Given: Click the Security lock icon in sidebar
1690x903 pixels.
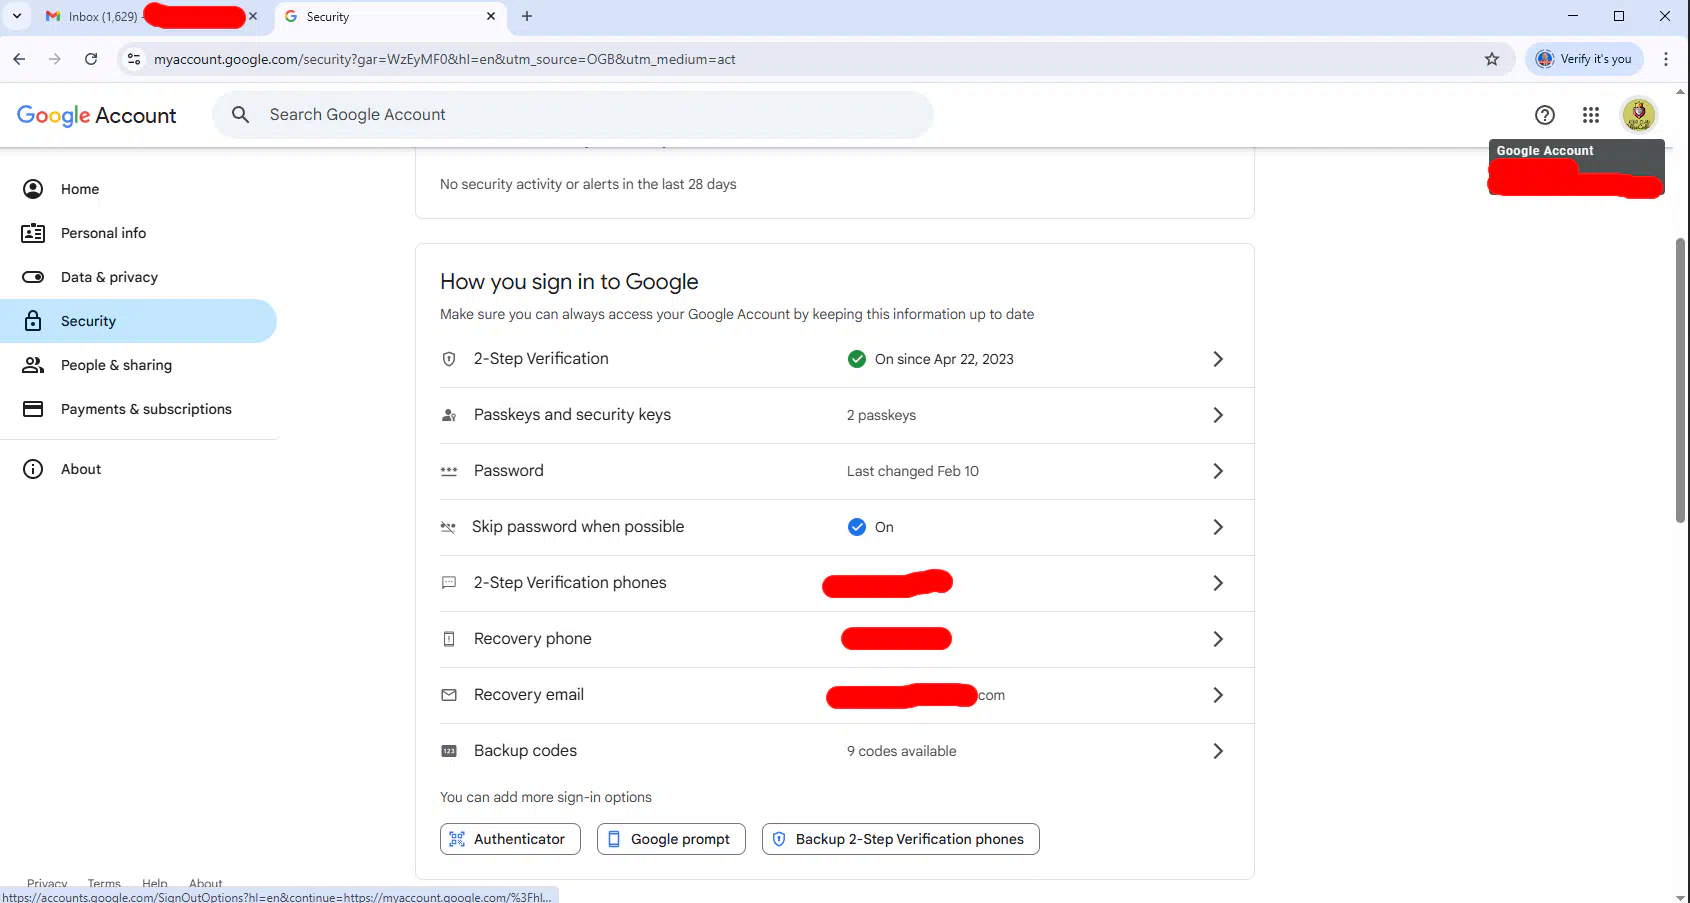Looking at the screenshot, I should (x=33, y=321).
